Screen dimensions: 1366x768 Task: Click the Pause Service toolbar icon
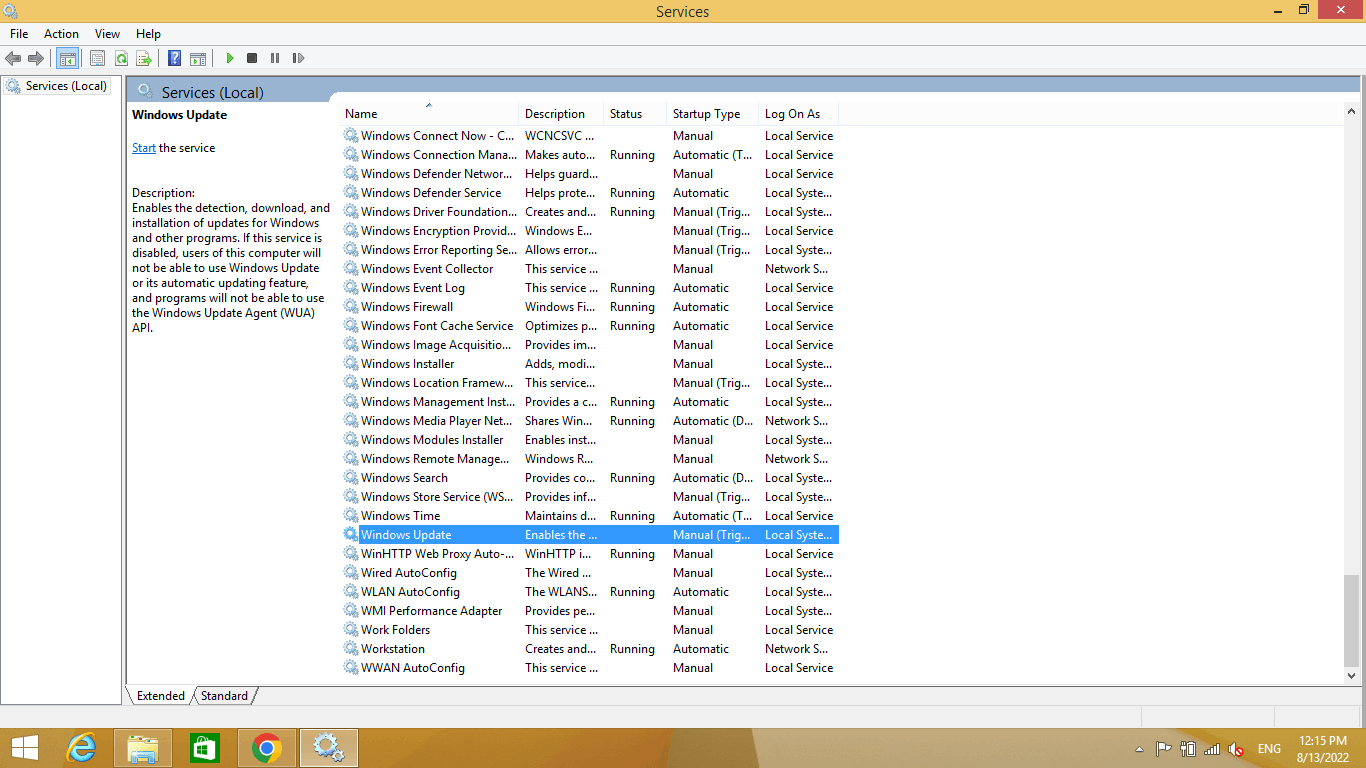click(275, 58)
